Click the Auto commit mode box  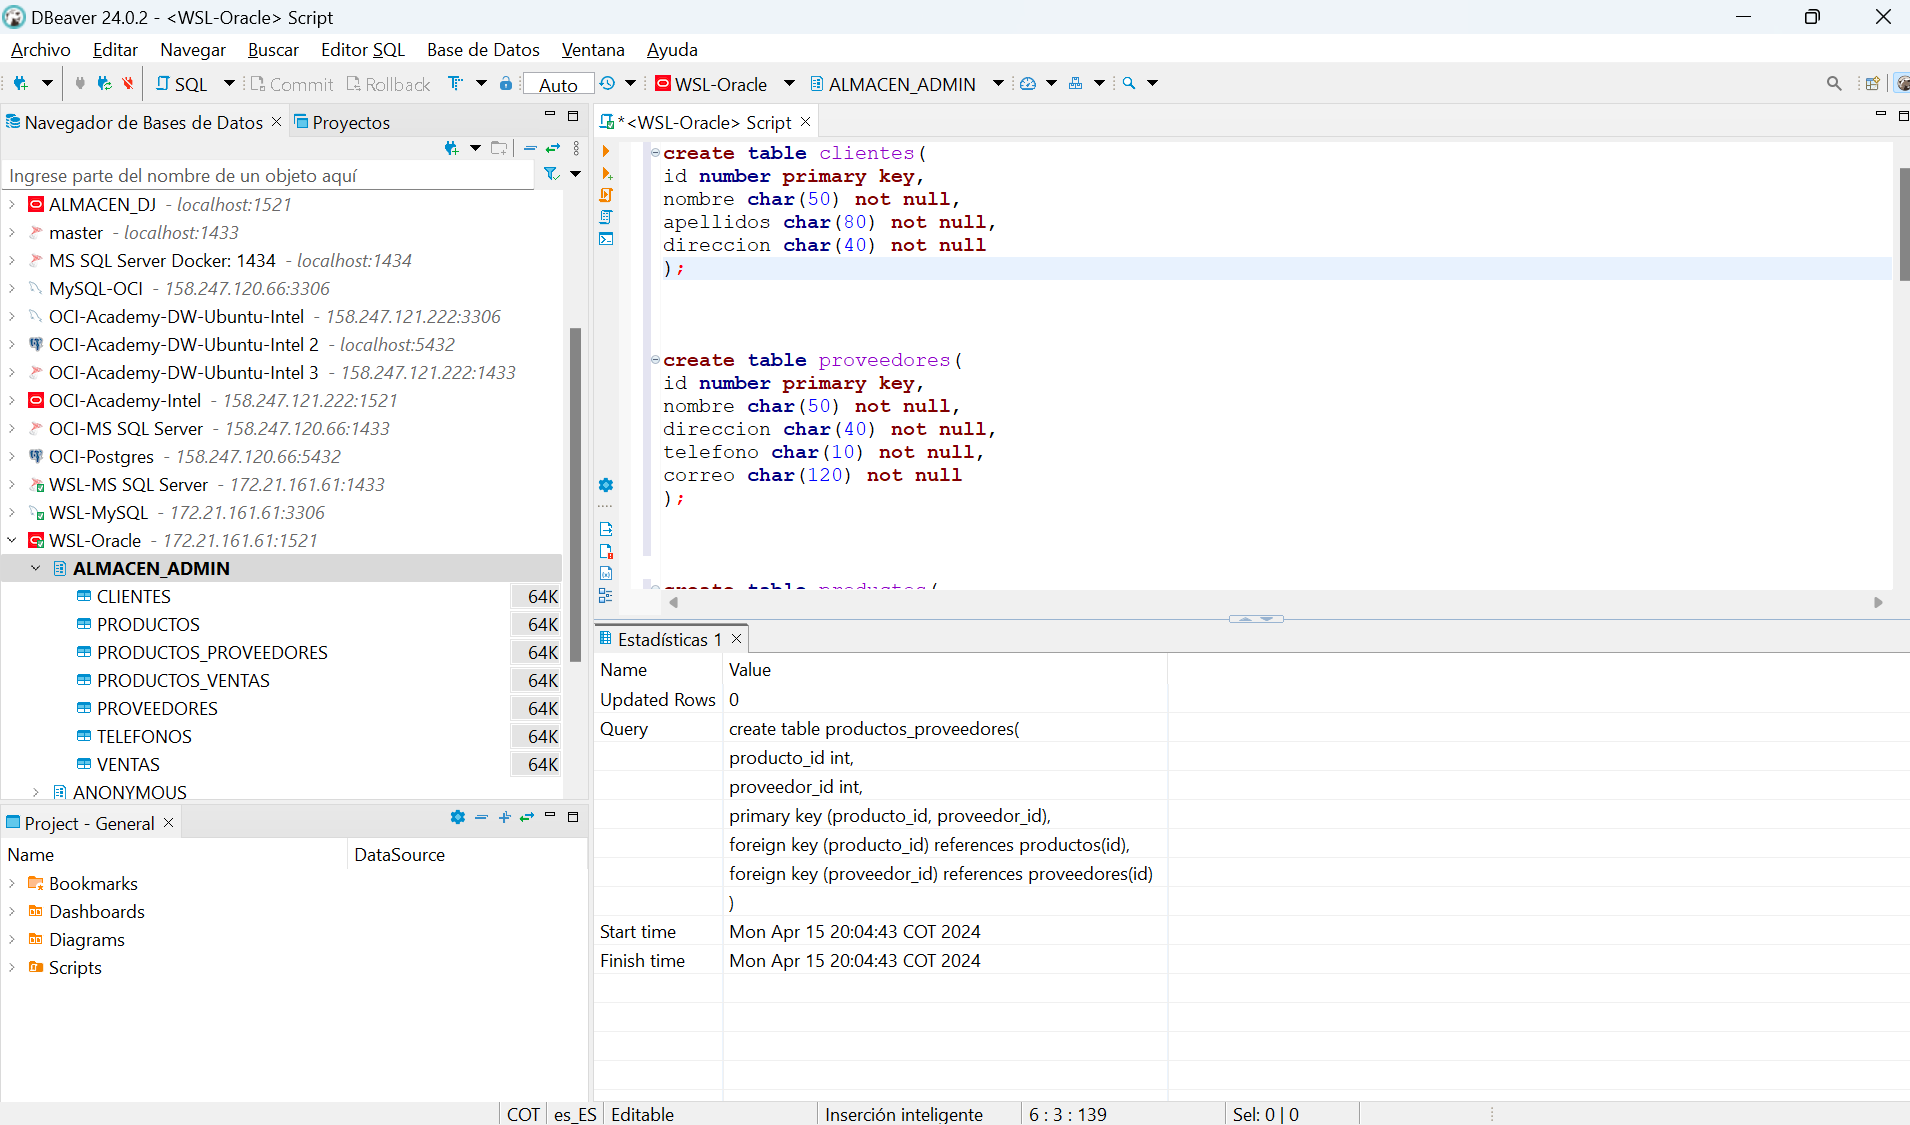[x=558, y=85]
